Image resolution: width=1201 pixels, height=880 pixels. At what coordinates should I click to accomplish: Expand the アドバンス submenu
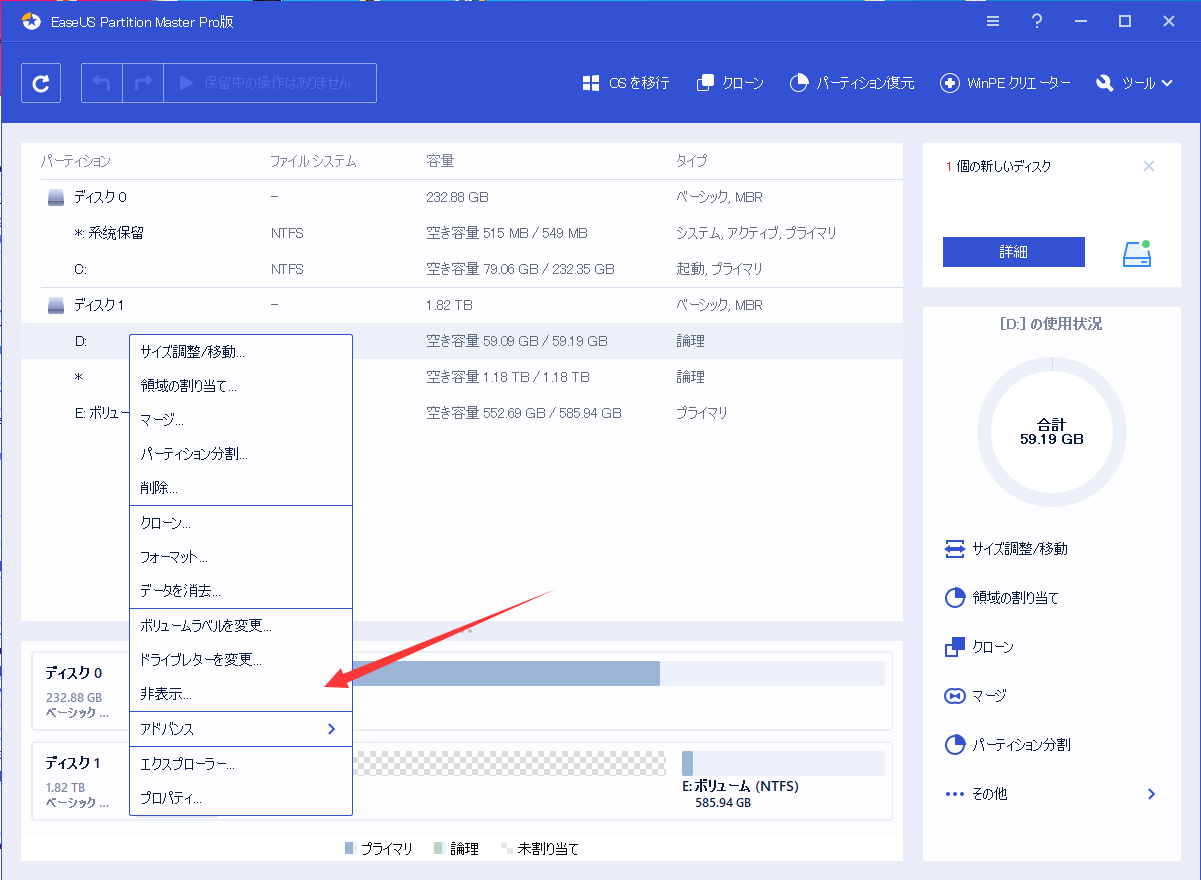click(x=241, y=729)
